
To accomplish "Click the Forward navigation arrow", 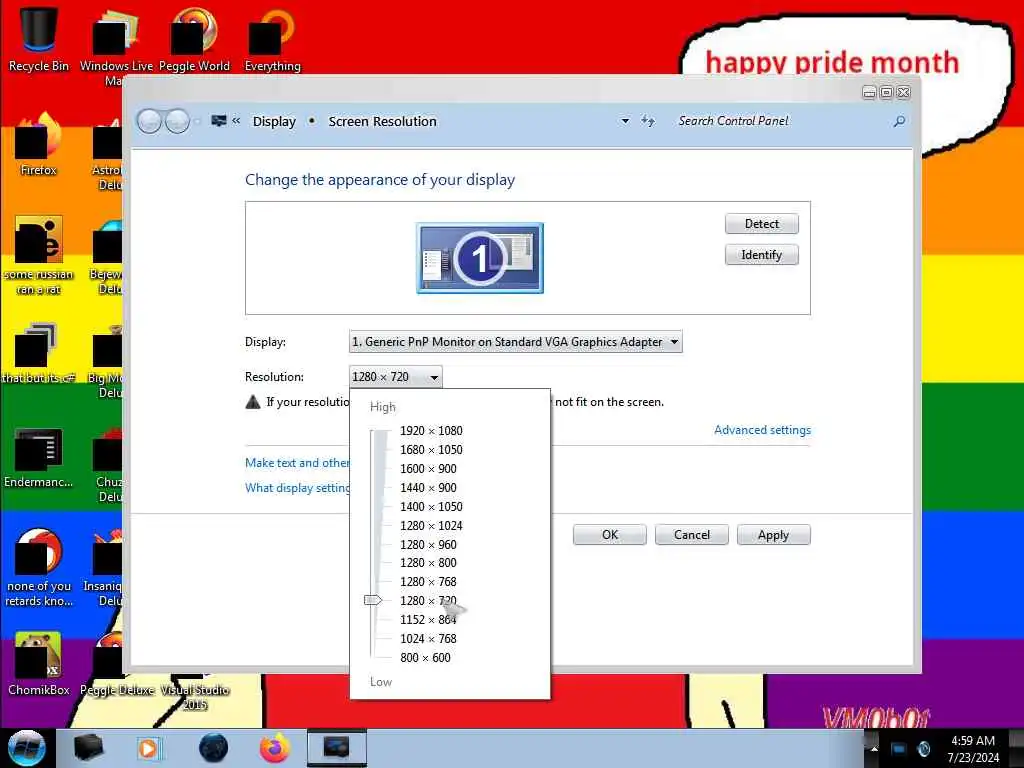I will (x=177, y=121).
